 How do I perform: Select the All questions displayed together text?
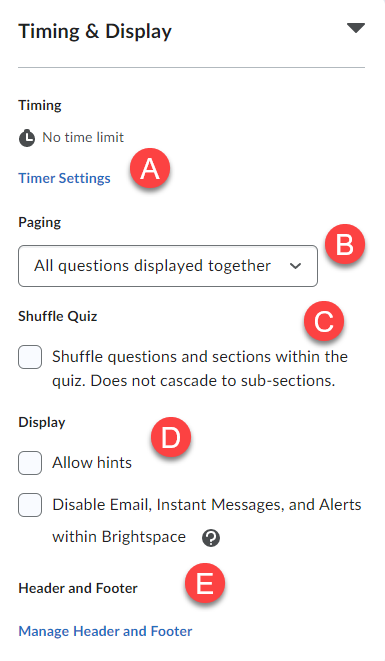click(152, 266)
